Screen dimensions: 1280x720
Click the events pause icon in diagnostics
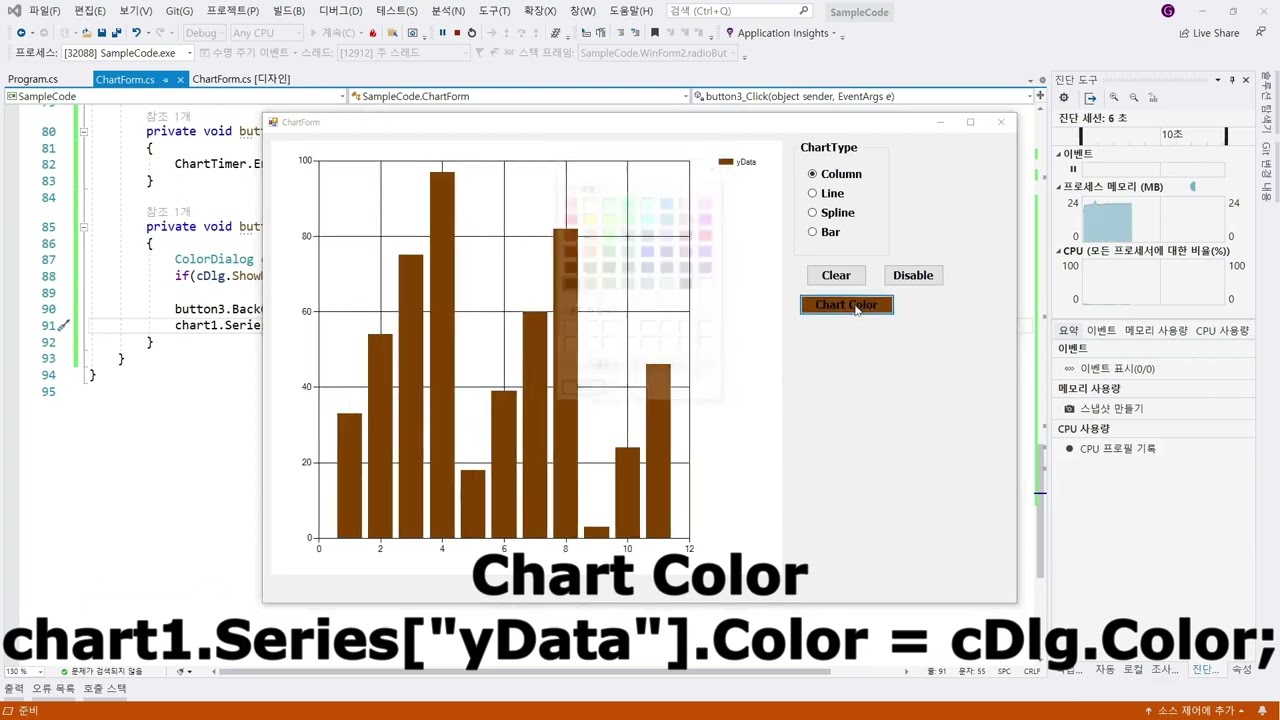point(1073,170)
